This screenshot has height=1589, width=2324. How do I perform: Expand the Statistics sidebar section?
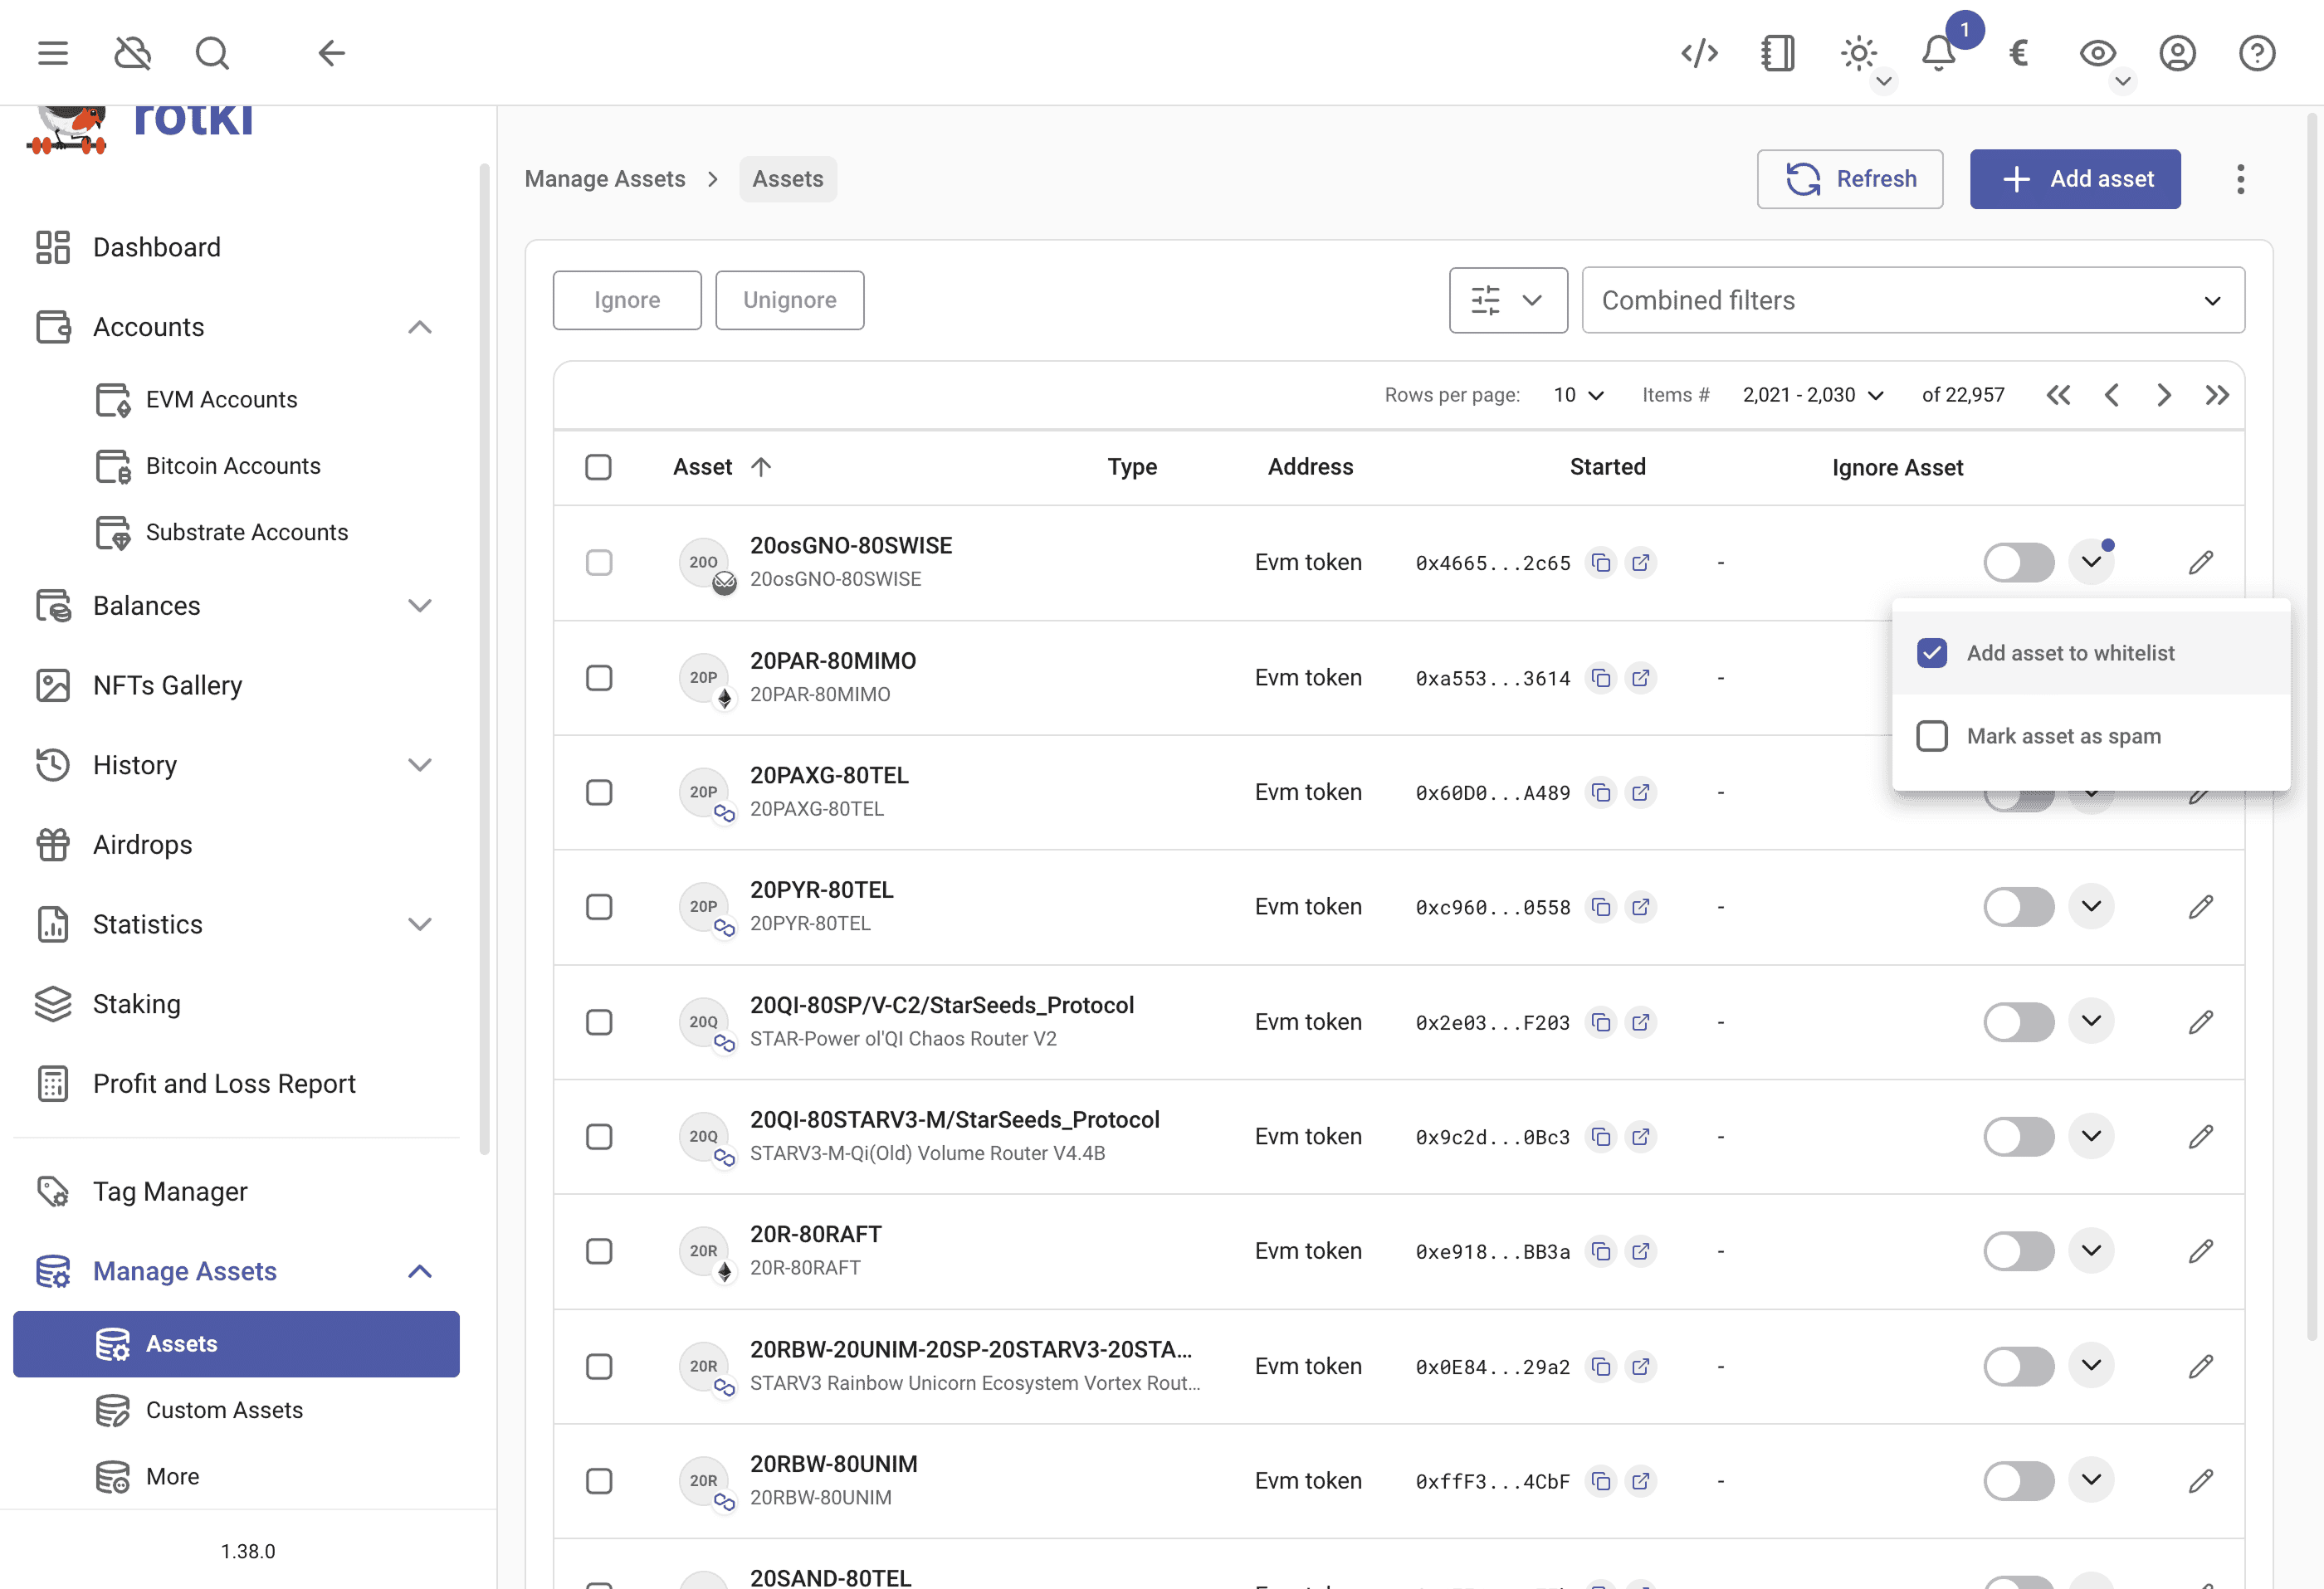click(420, 924)
